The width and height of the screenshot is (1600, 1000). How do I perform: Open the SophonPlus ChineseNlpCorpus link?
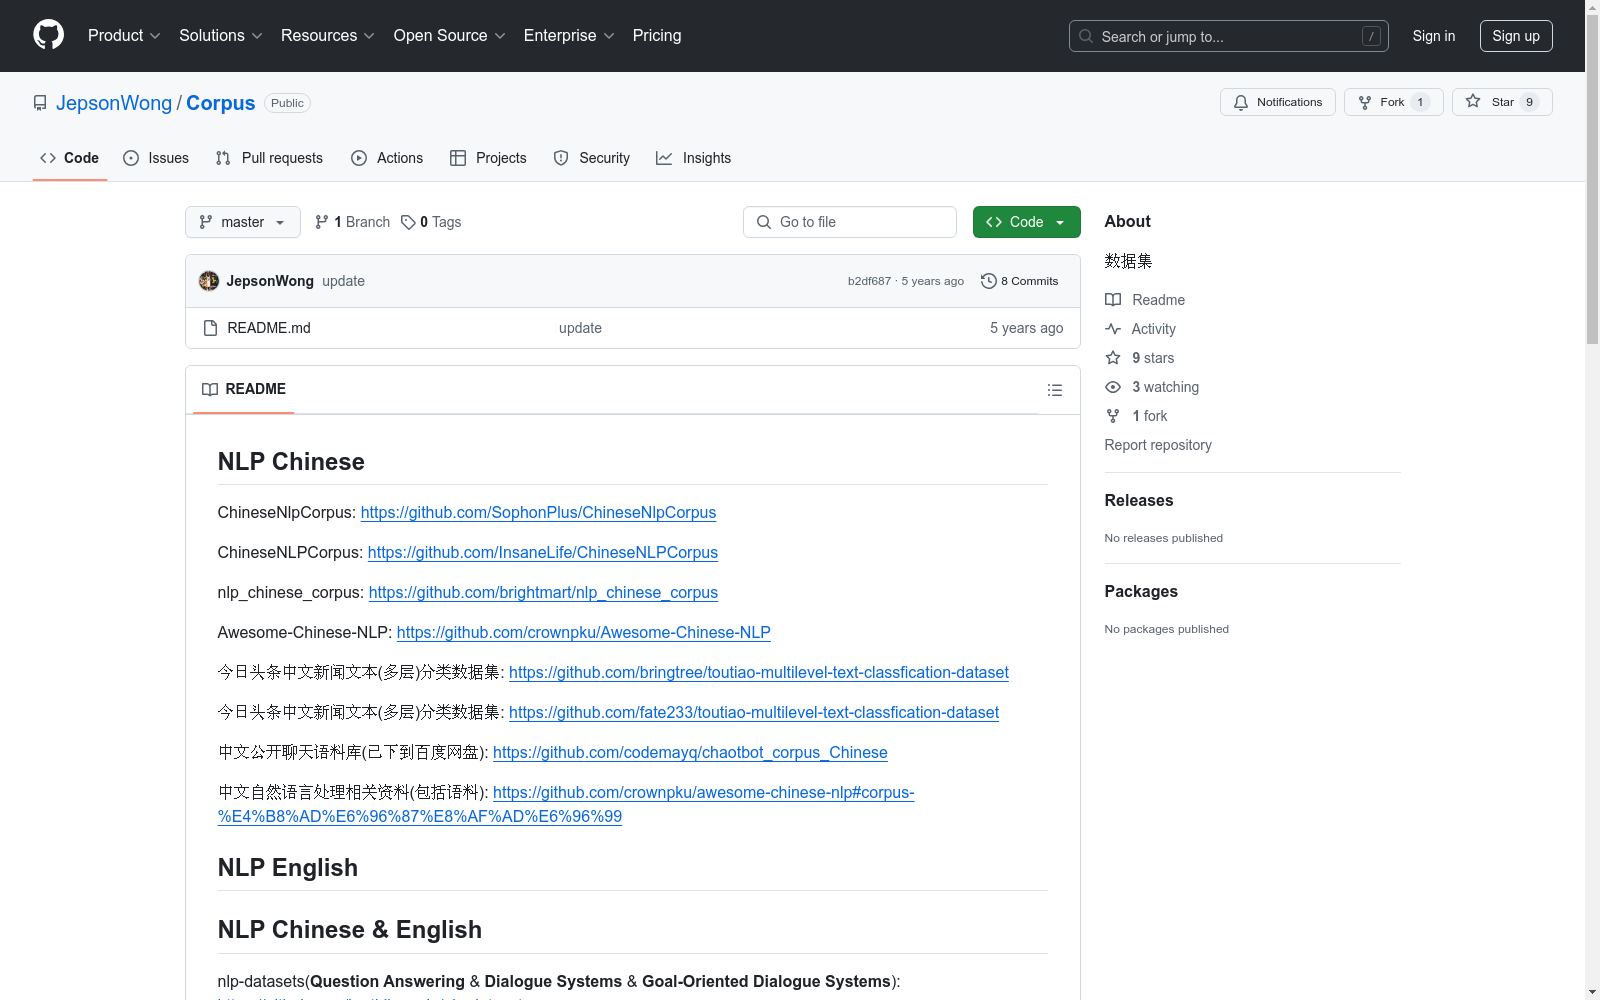538,512
